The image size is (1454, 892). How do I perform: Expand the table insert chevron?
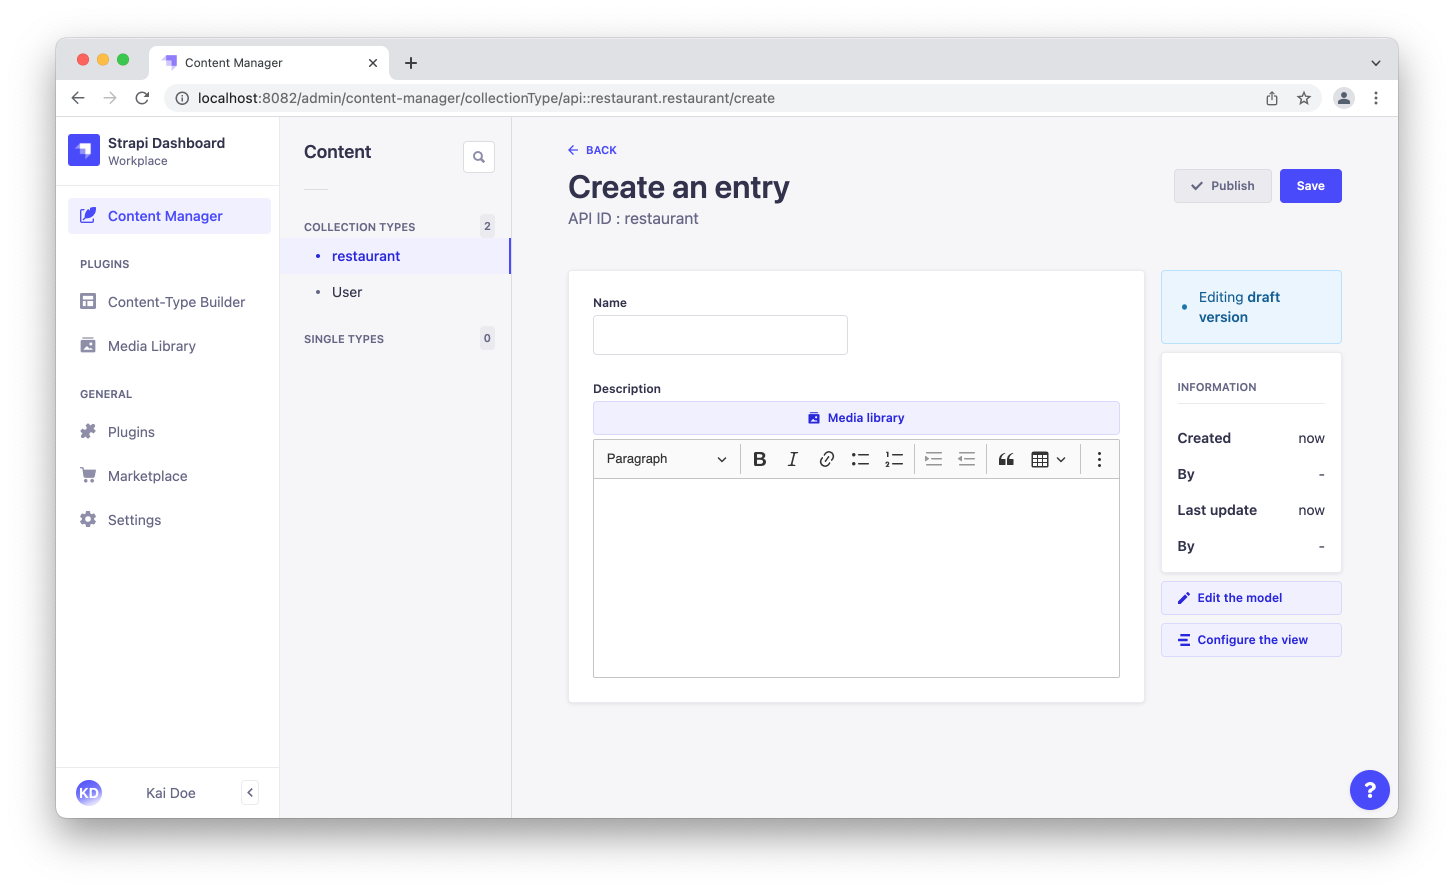point(1061,458)
